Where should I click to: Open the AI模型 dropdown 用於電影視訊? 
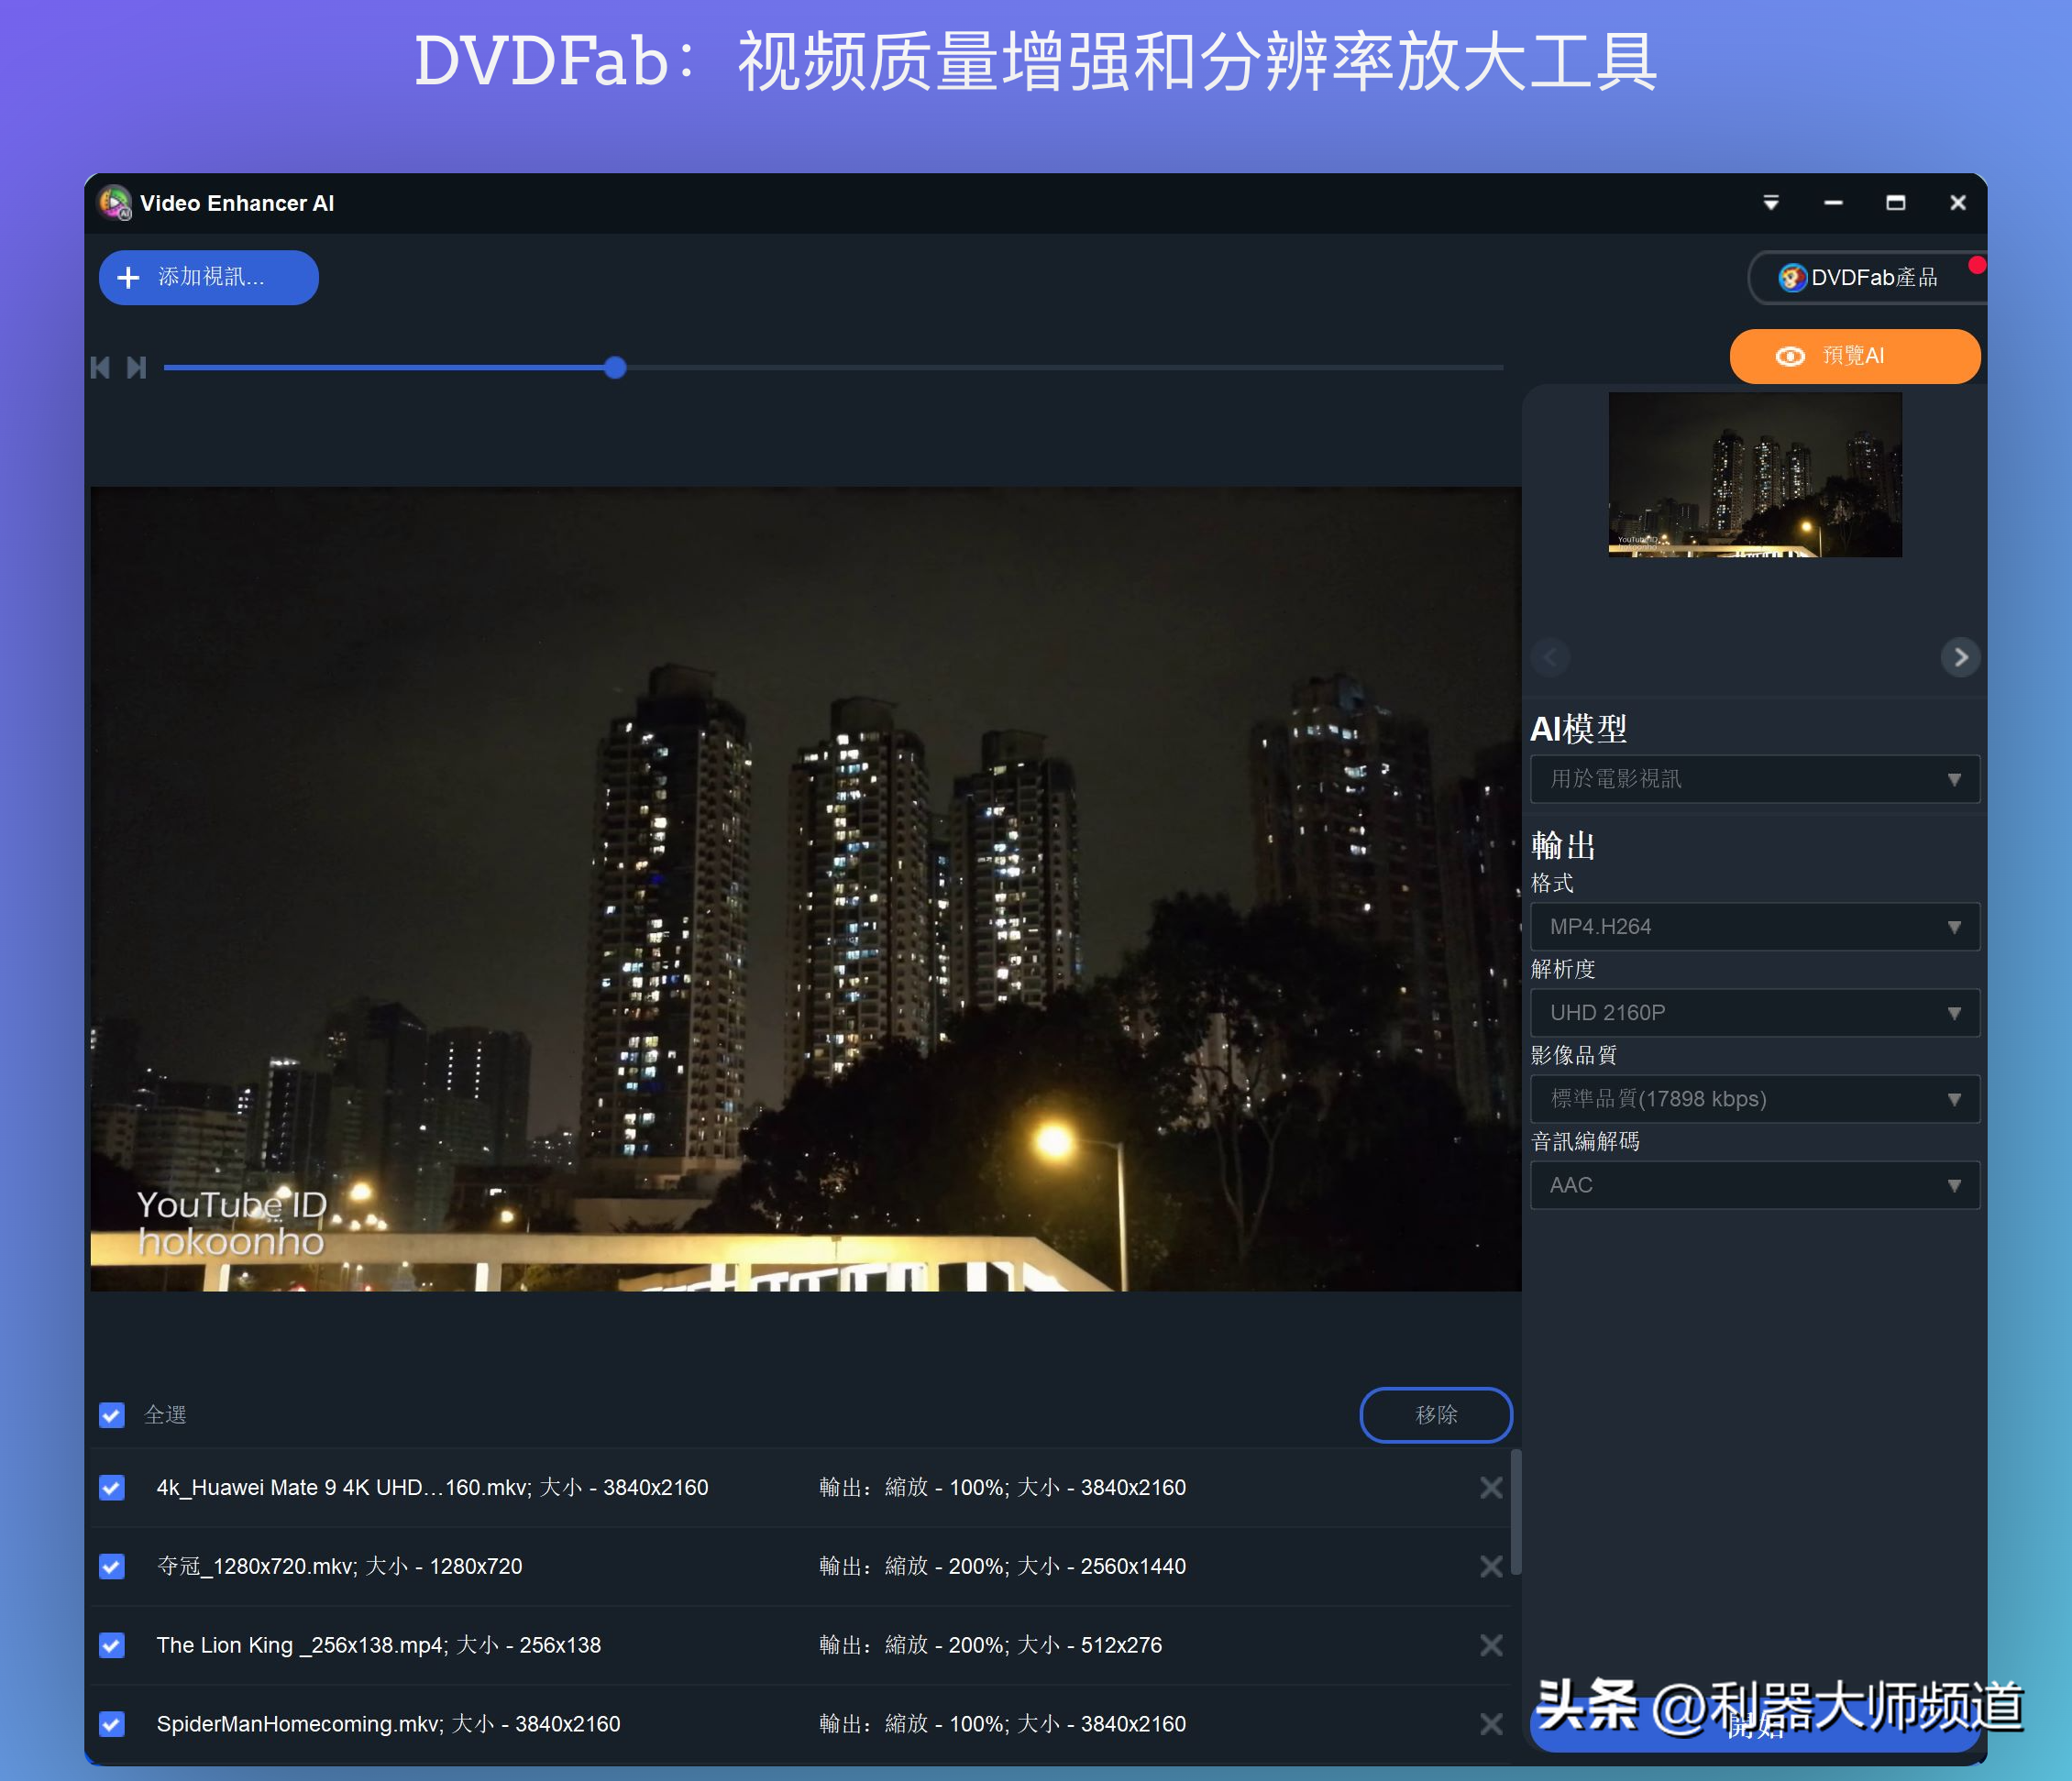click(1755, 779)
